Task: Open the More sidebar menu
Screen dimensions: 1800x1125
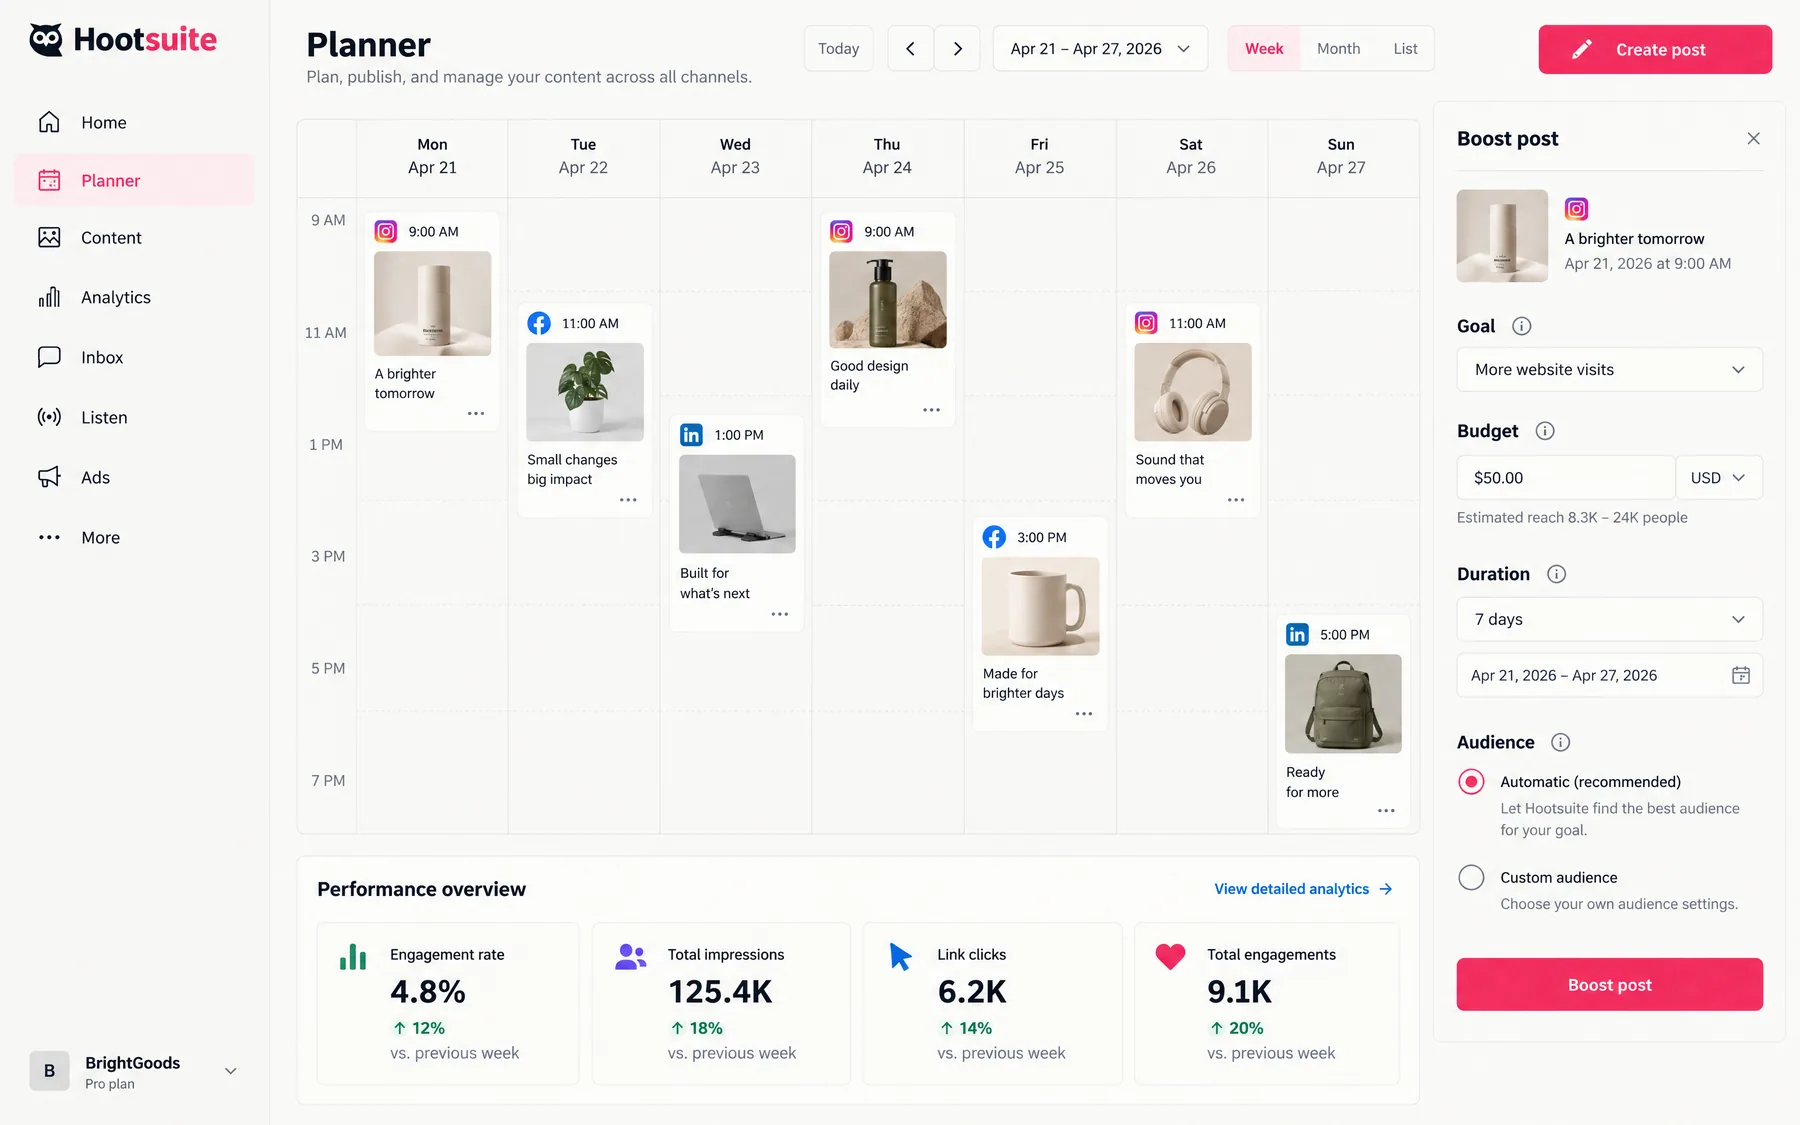Action: pos(134,537)
